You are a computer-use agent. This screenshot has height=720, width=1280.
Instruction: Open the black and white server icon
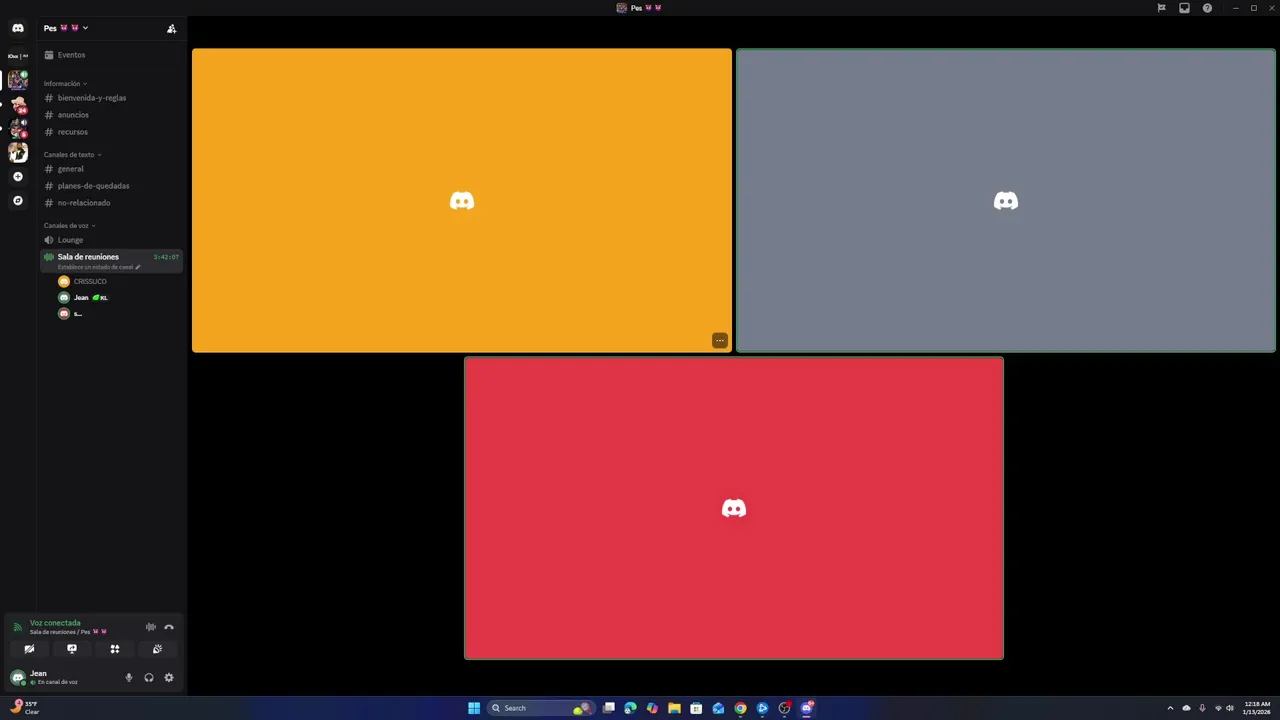pyautogui.click(x=18, y=152)
